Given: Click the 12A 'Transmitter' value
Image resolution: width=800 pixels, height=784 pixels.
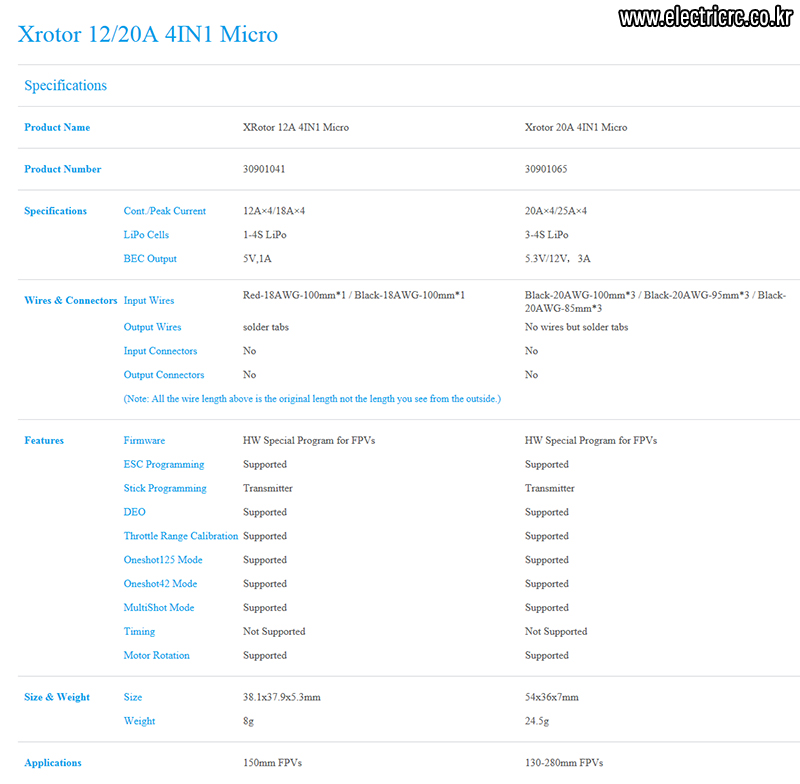Looking at the screenshot, I should (268, 488).
